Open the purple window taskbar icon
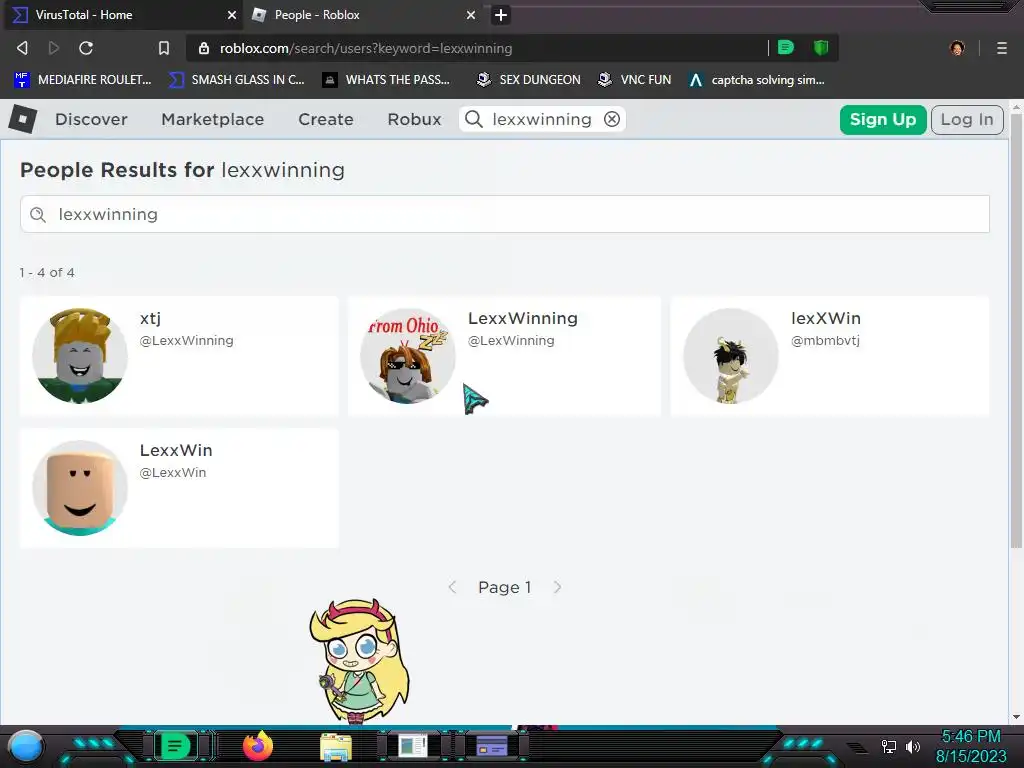The image size is (1024, 768). click(492, 746)
